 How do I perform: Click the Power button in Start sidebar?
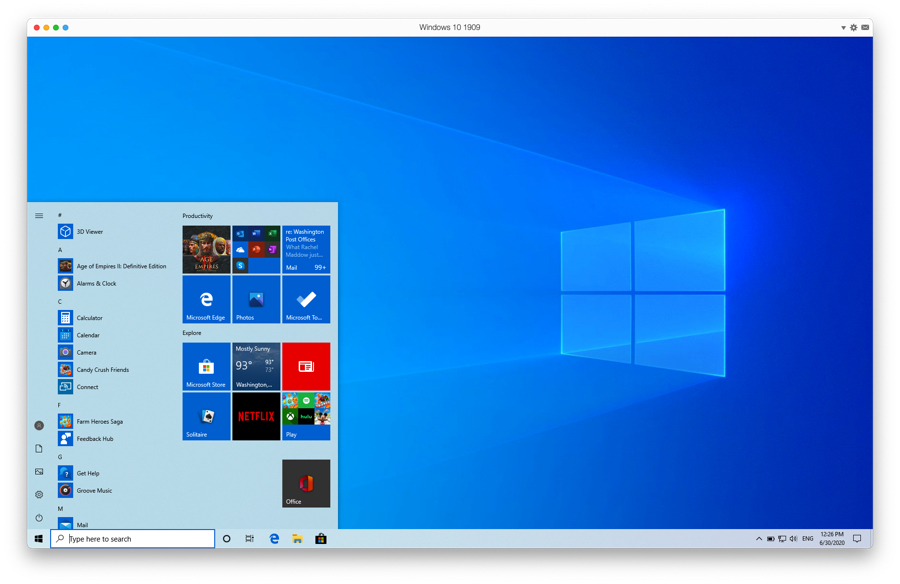39,517
